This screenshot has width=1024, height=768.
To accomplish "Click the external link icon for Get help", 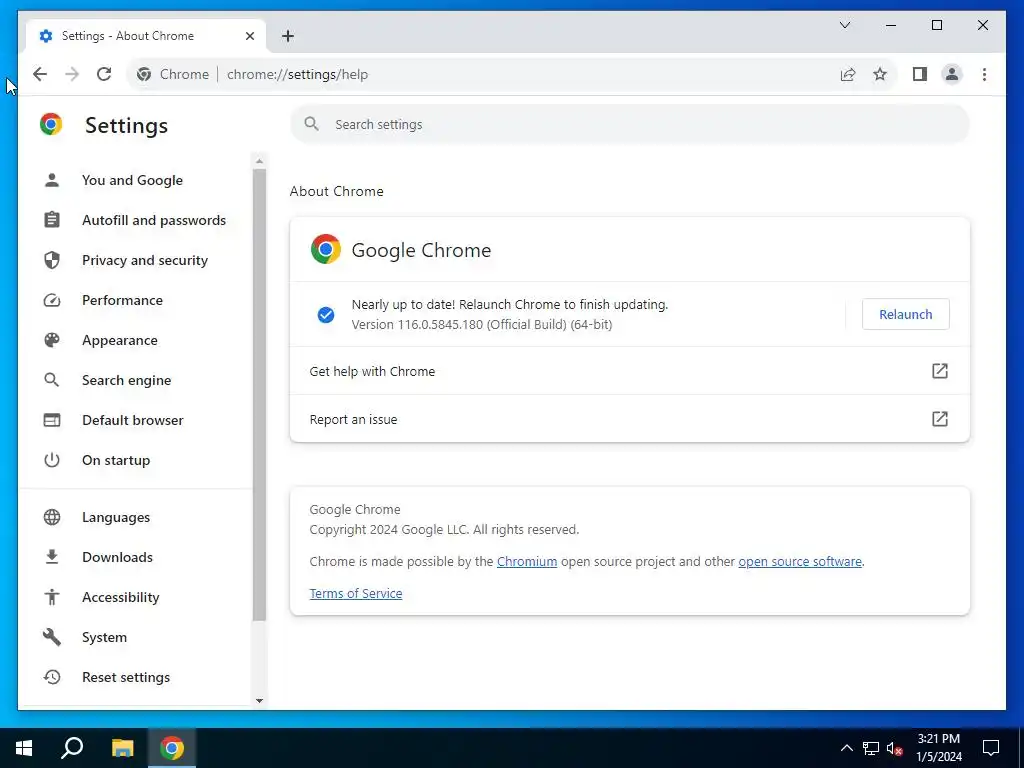I will [x=939, y=371].
